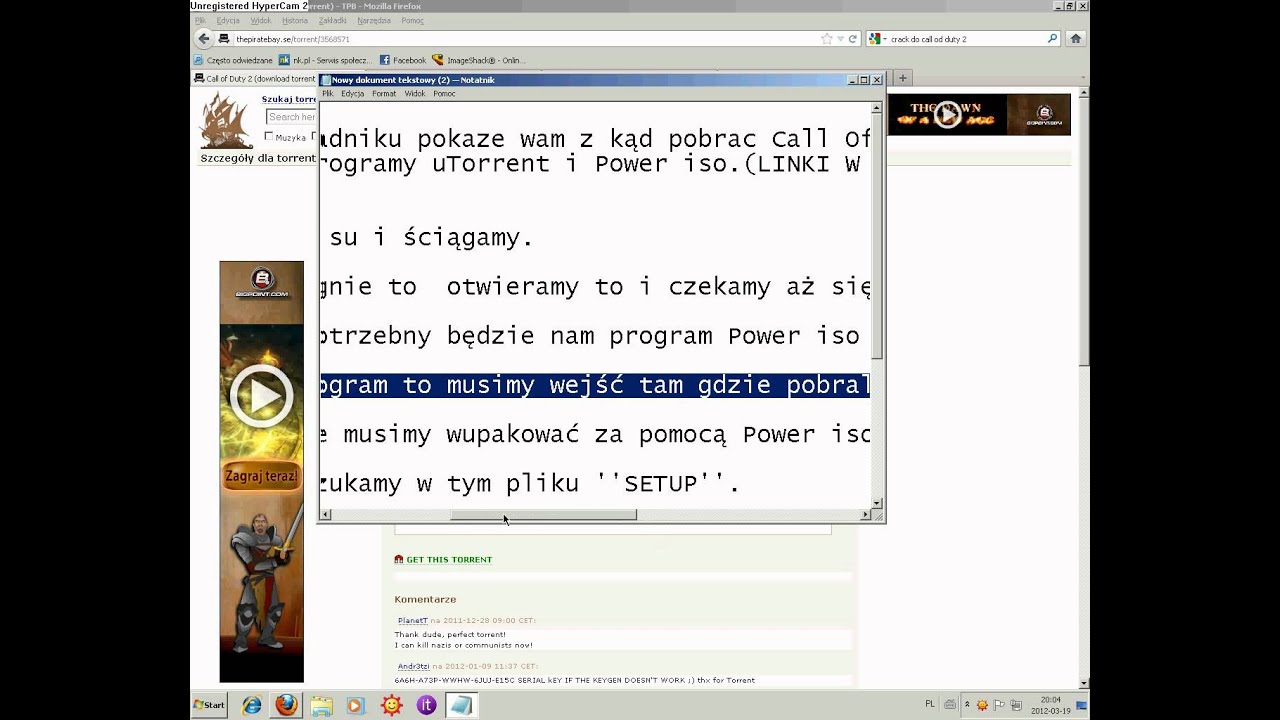Image resolution: width=1280 pixels, height=720 pixels.
Task: Open Notepad Widok menu
Action: tap(415, 94)
